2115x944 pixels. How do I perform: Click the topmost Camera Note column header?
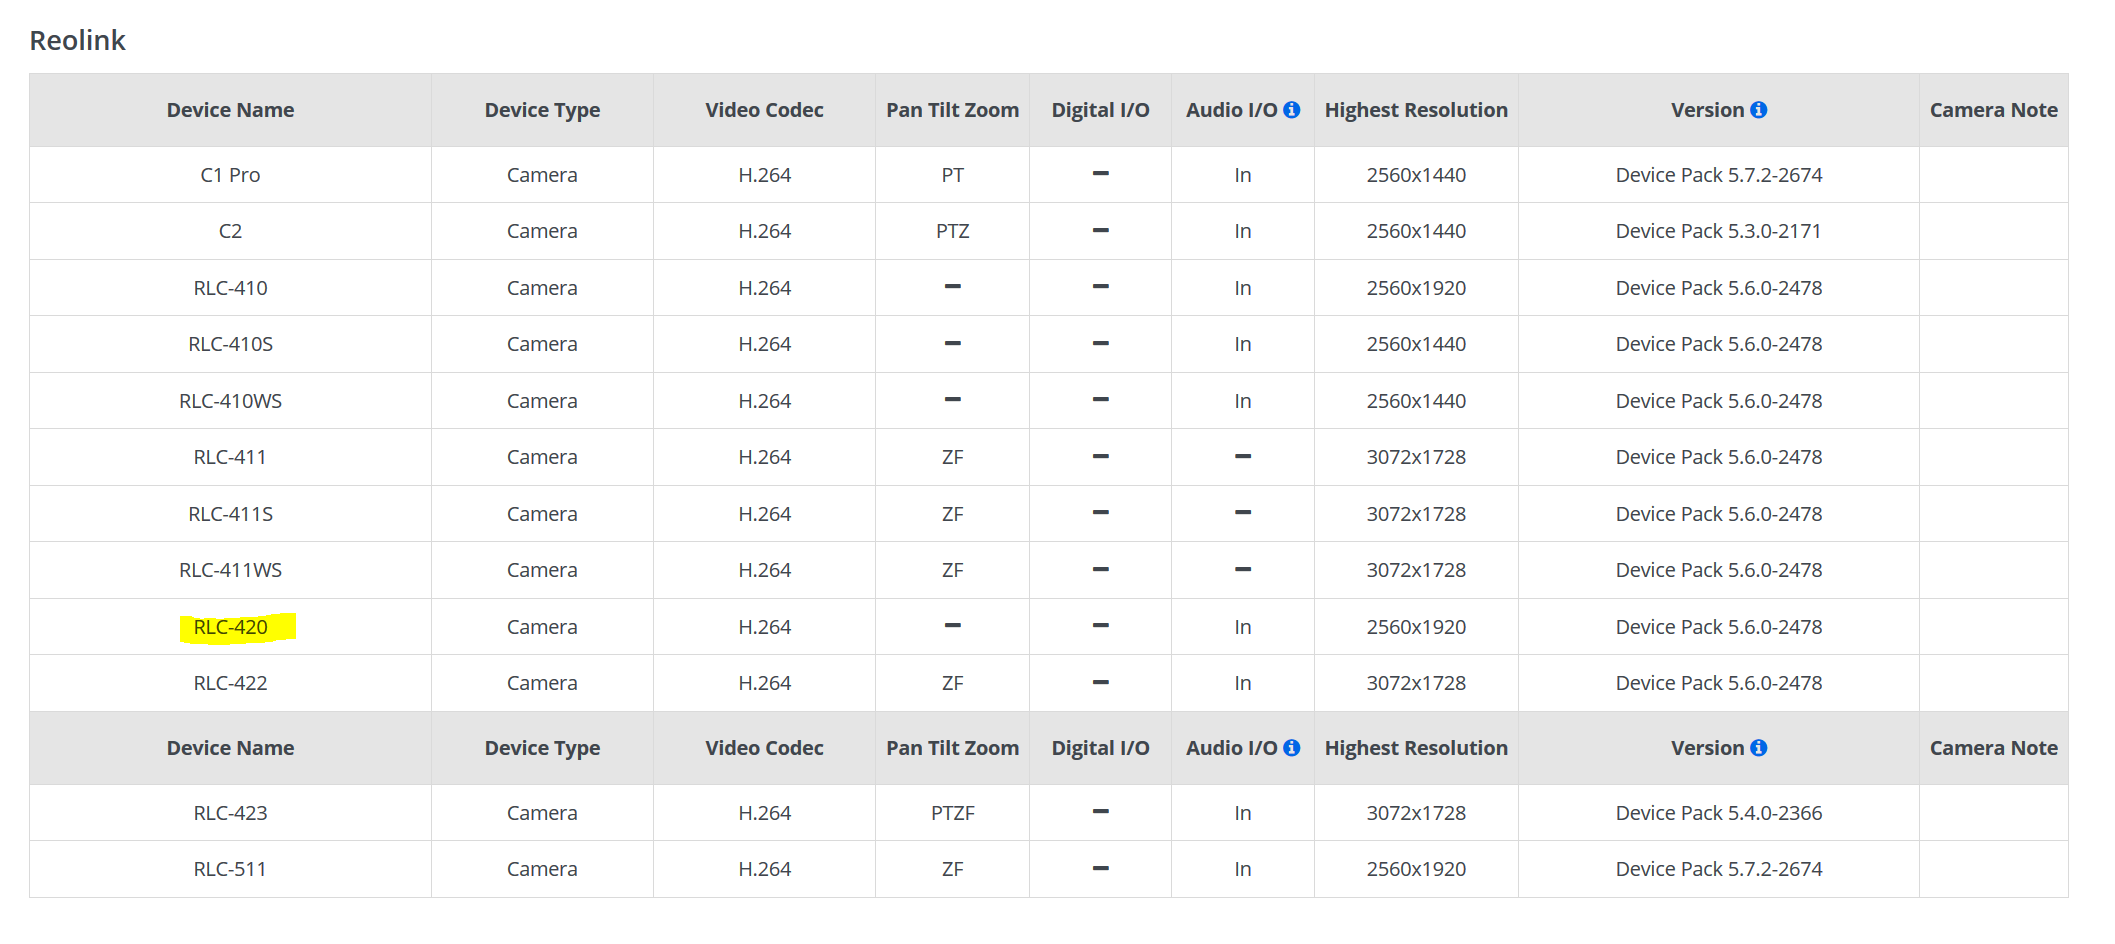click(1992, 110)
